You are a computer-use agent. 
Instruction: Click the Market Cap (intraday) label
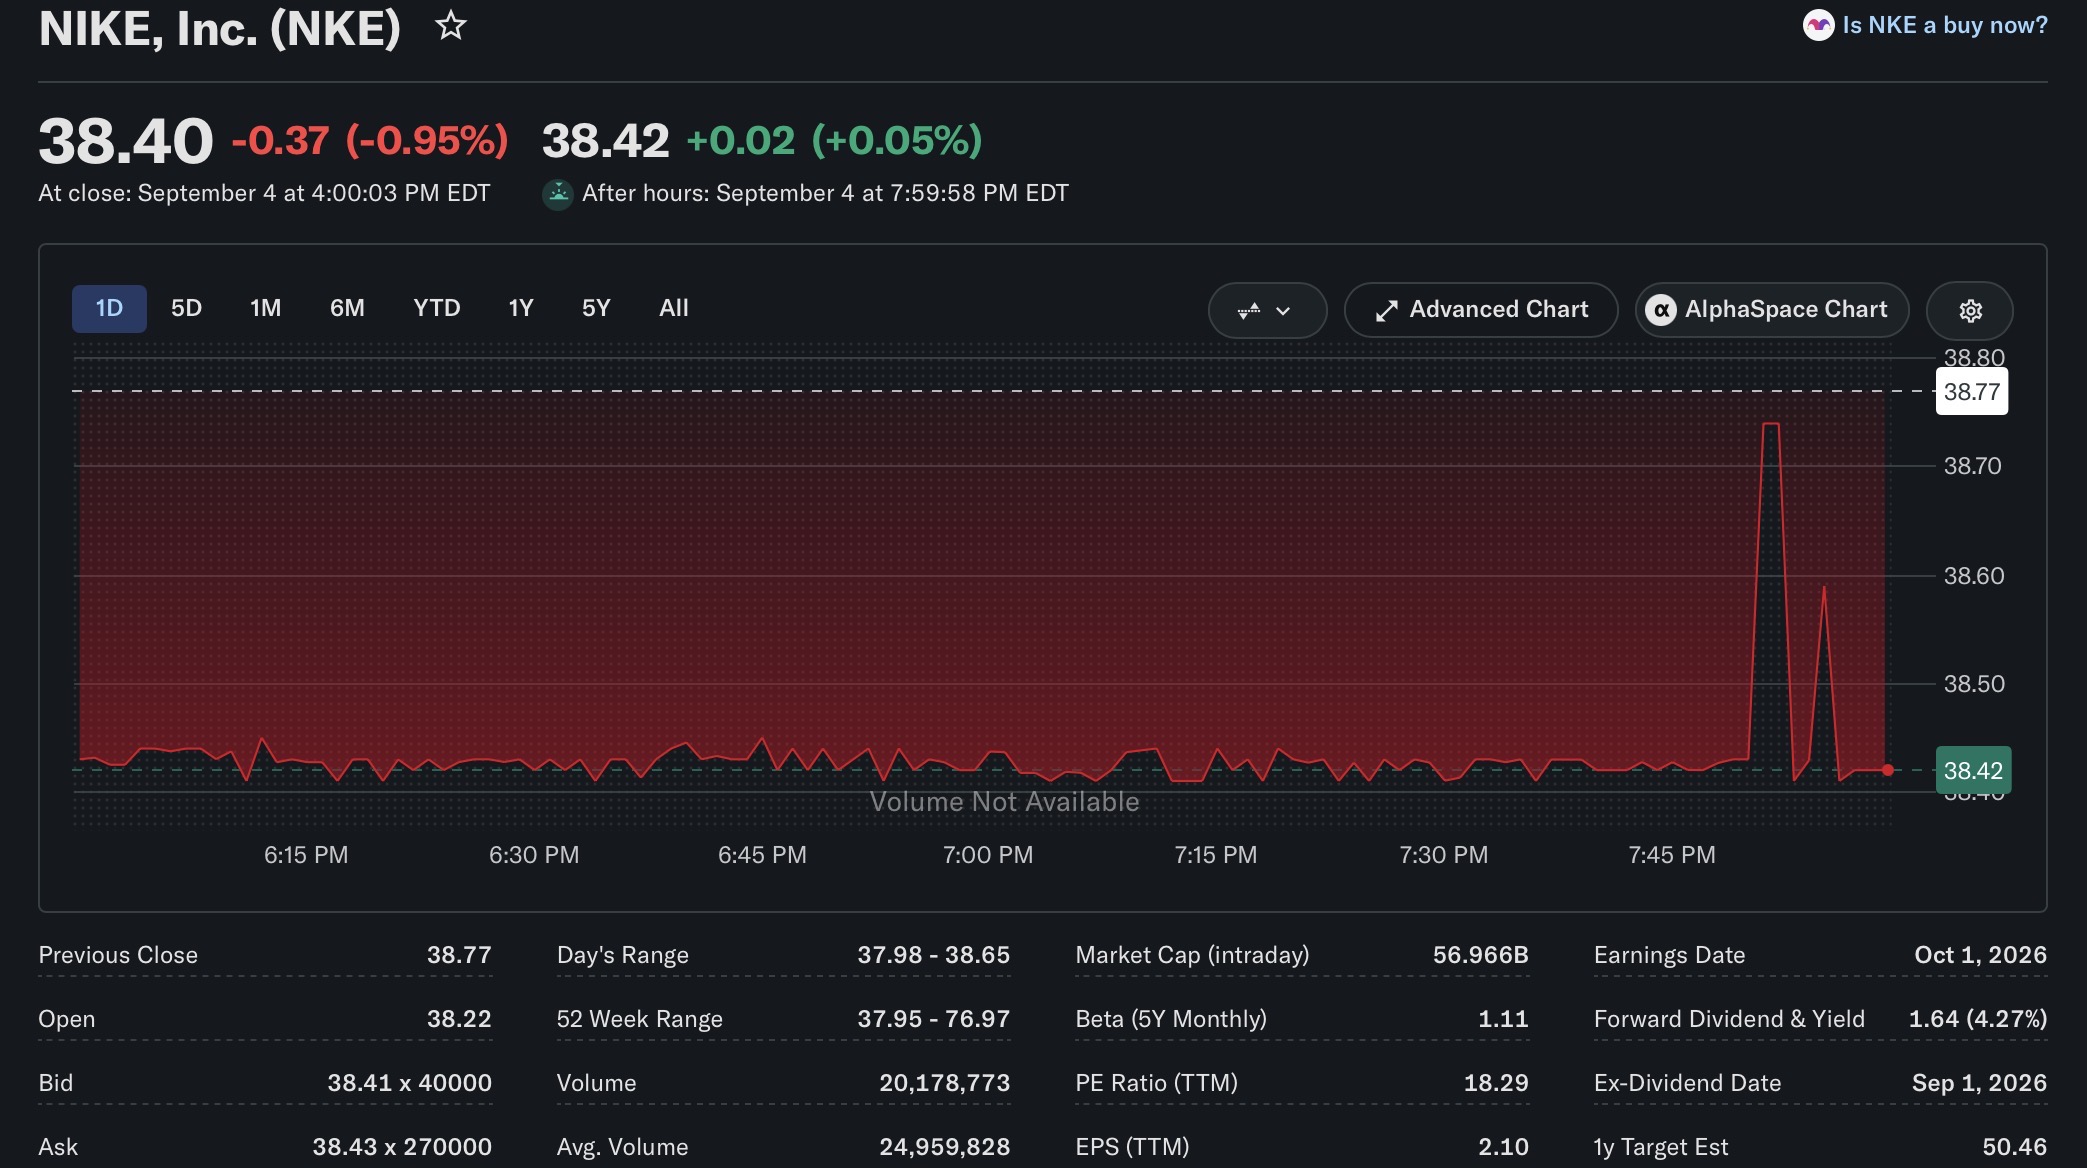point(1192,955)
